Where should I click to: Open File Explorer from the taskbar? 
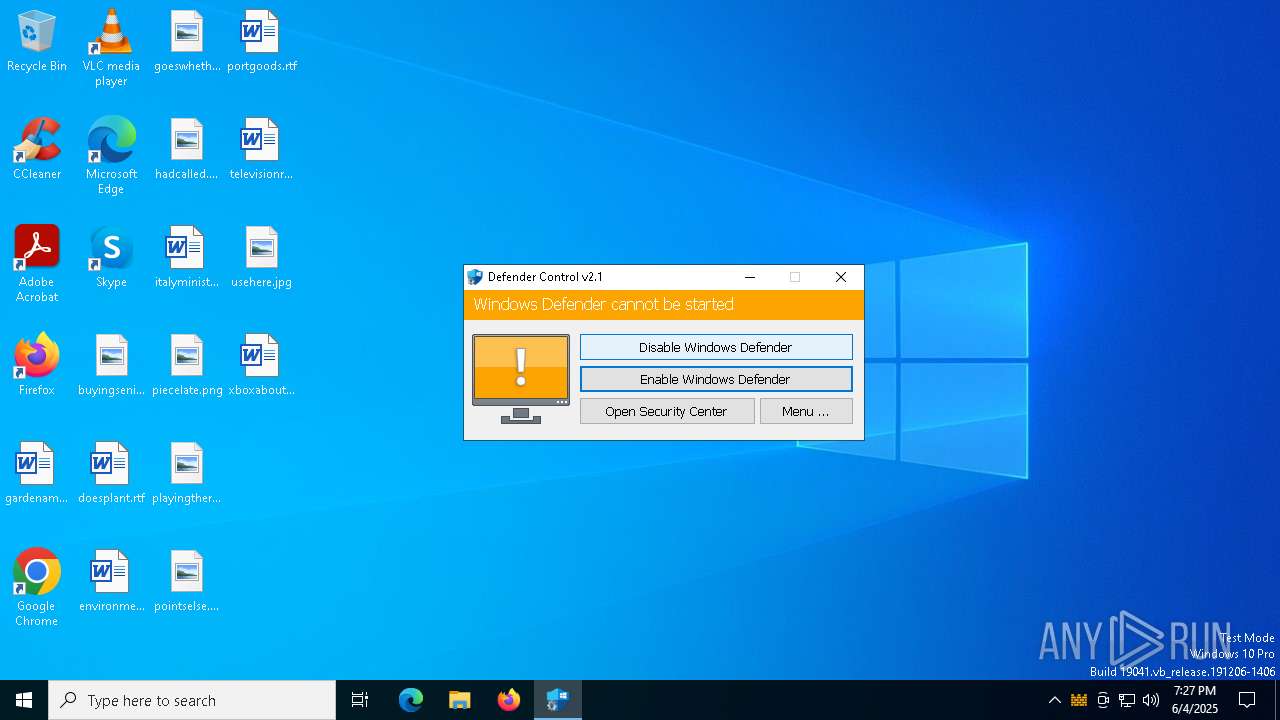point(460,700)
